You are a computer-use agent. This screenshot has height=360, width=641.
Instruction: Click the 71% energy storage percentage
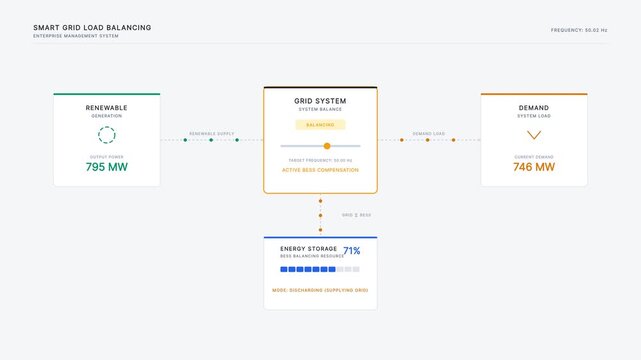(352, 251)
